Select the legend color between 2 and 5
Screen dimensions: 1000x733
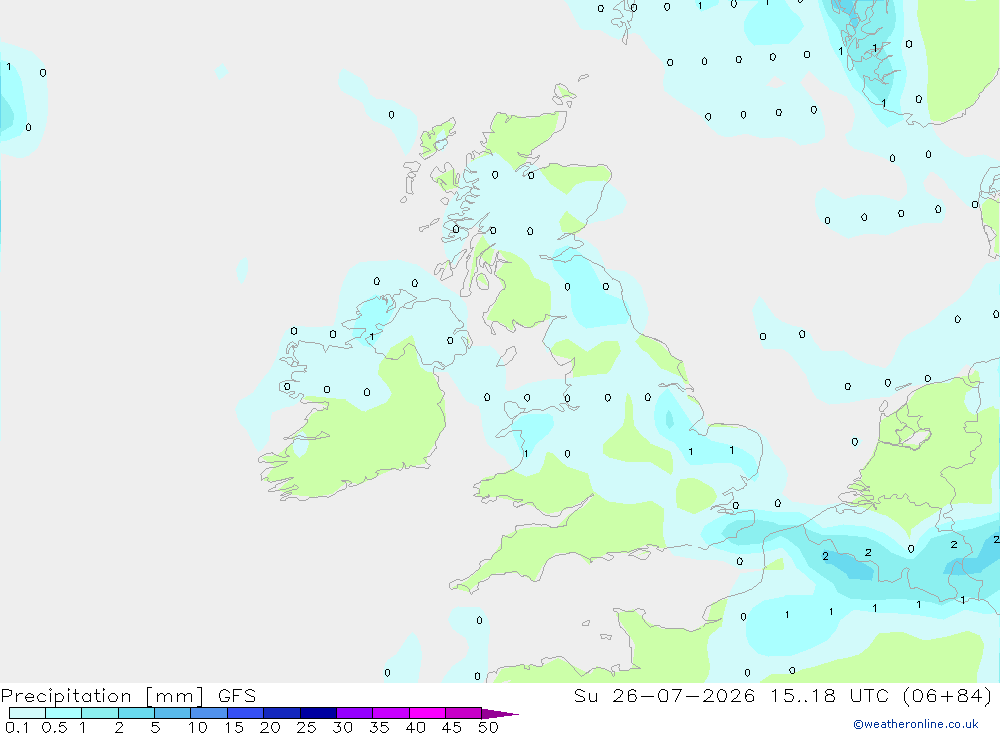point(136,713)
